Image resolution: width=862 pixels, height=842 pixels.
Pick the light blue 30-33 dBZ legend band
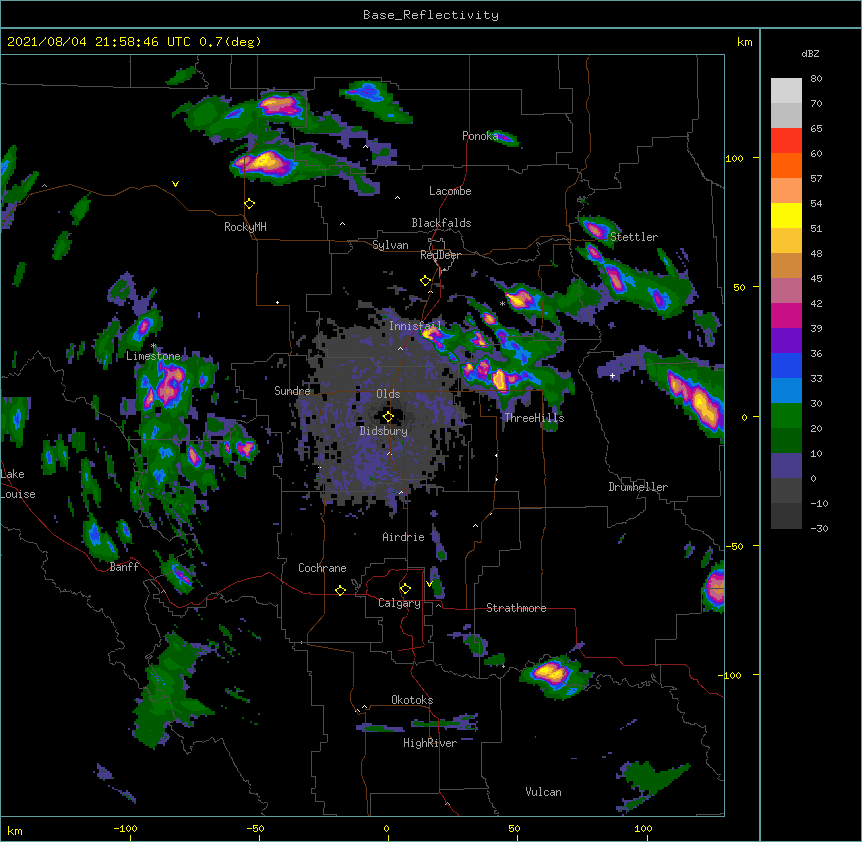[786, 391]
